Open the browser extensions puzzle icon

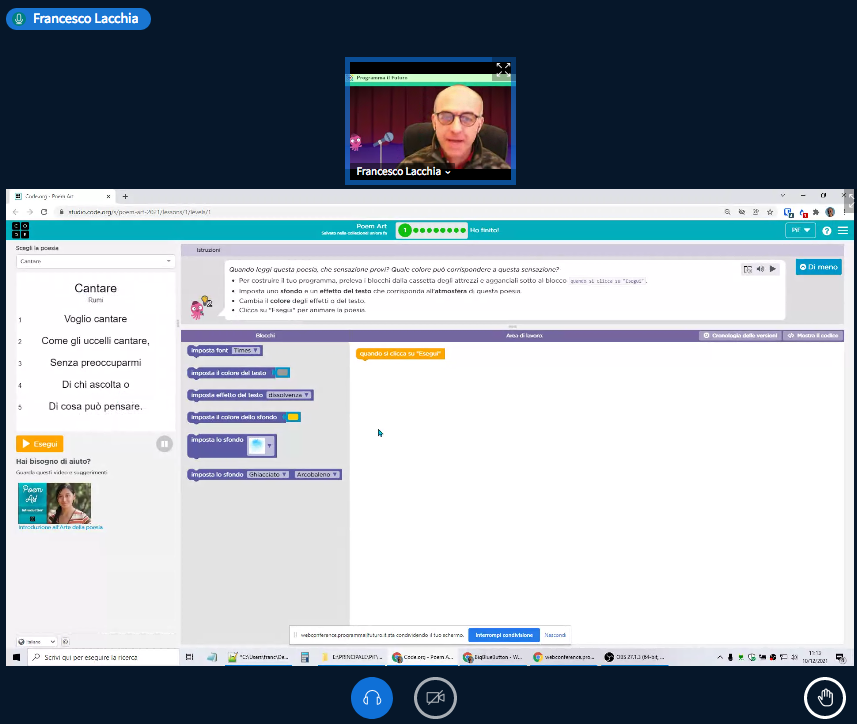coord(815,212)
